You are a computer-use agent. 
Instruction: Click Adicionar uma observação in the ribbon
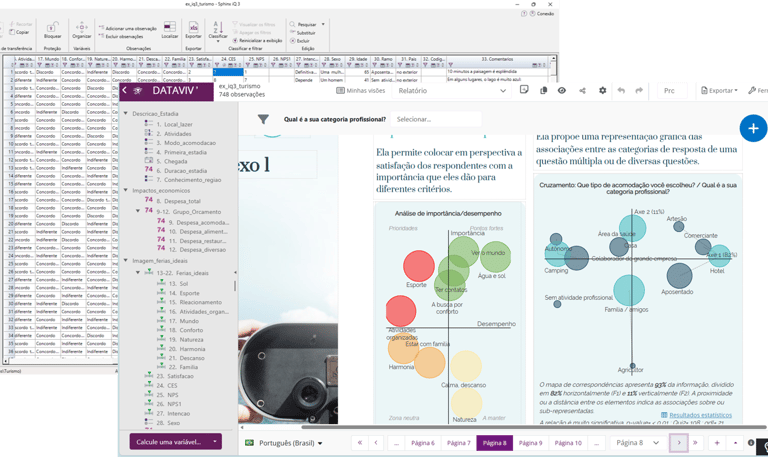[128, 28]
